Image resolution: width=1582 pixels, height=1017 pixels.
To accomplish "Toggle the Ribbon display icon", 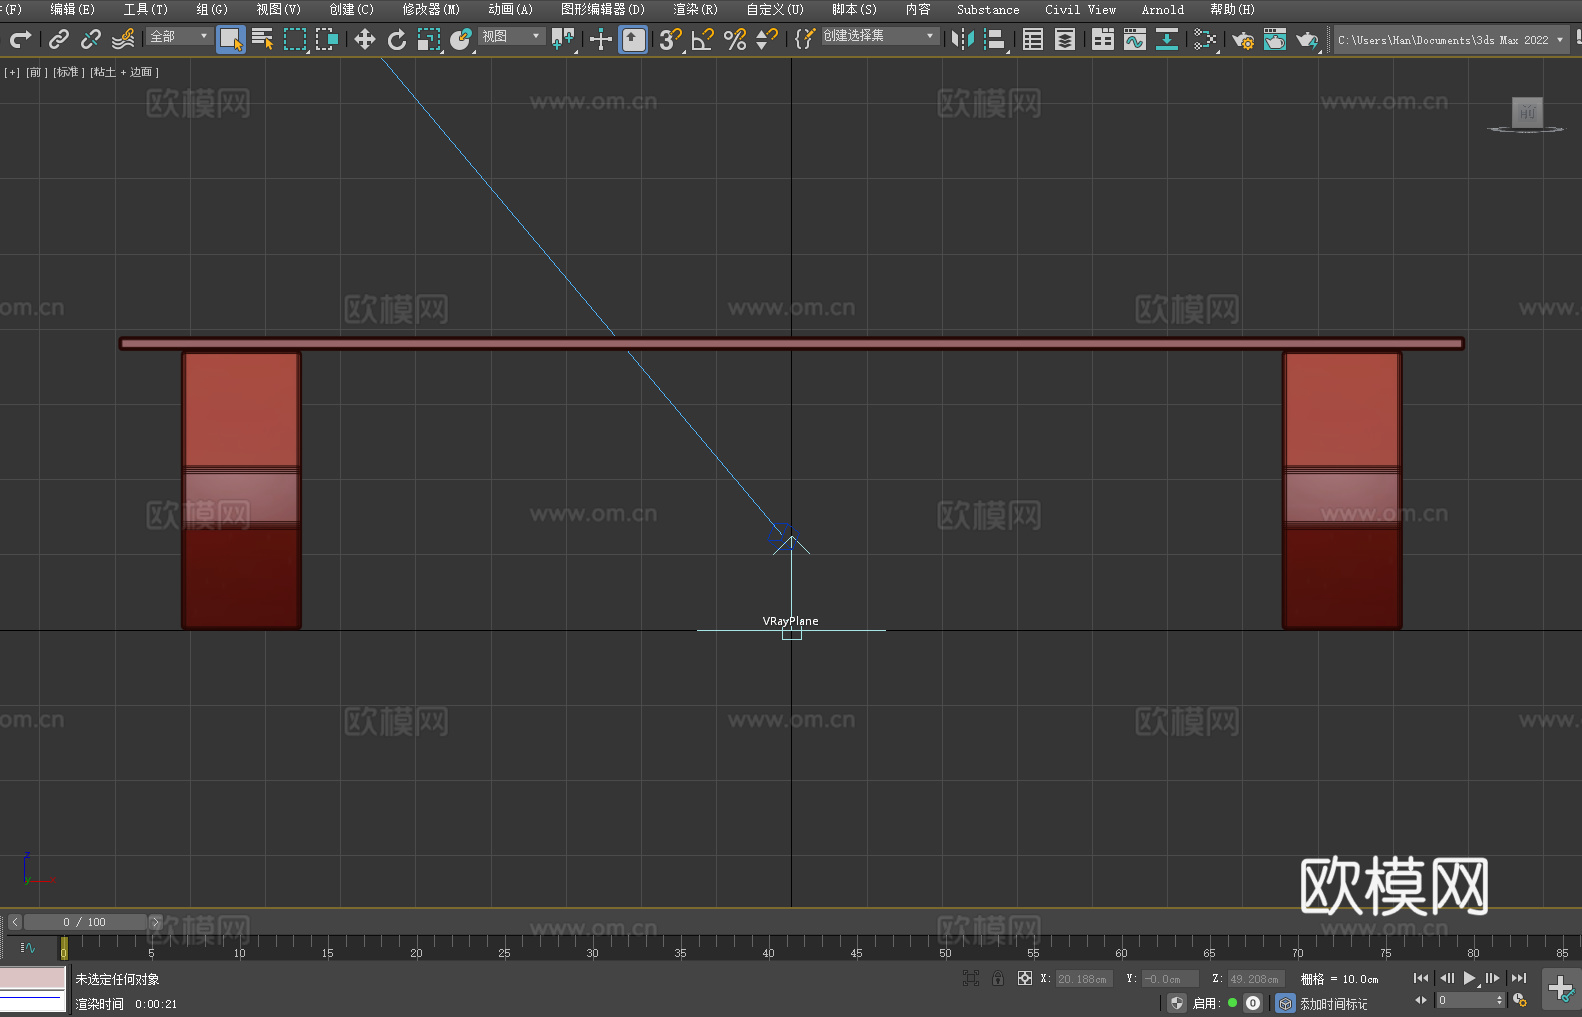I will point(1103,39).
